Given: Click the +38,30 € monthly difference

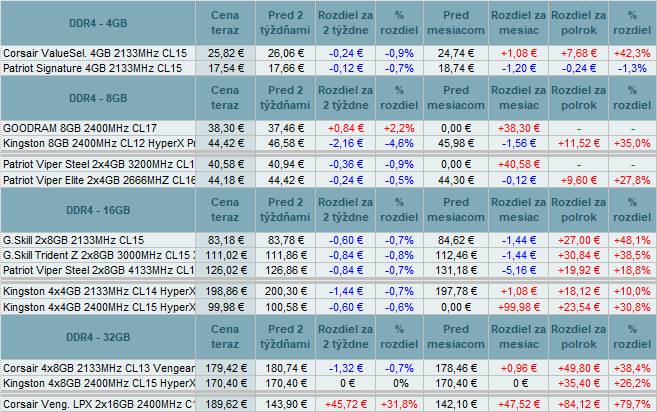Looking at the screenshot, I should pos(519,128).
